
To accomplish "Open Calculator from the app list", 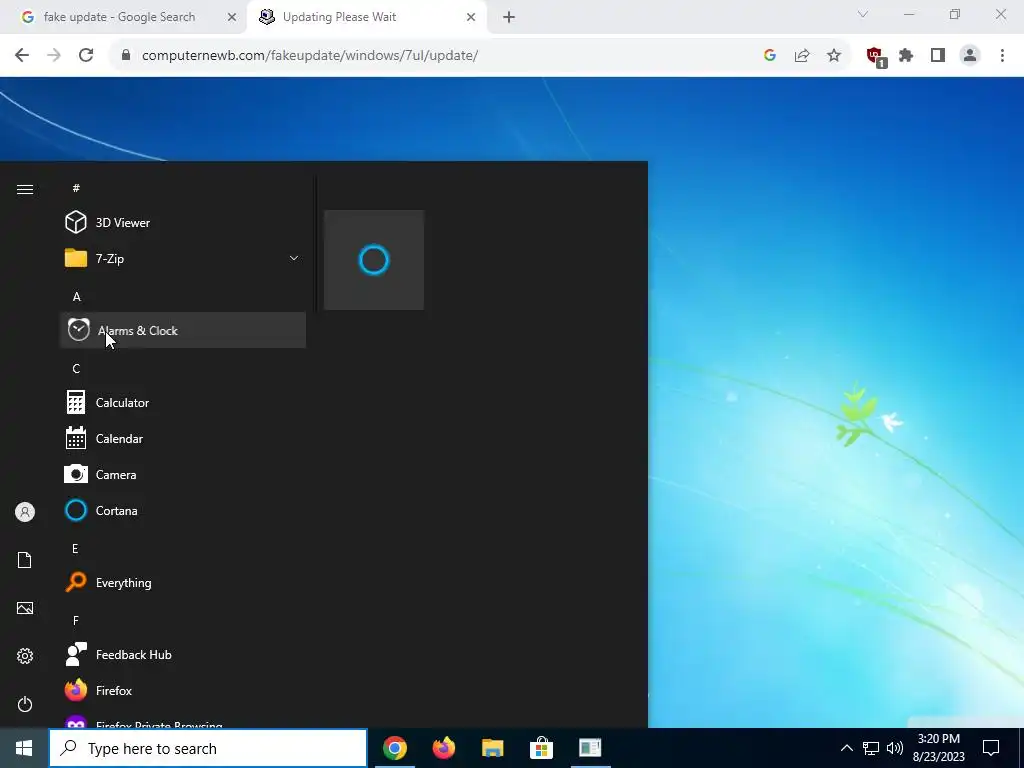I will tap(183, 403).
